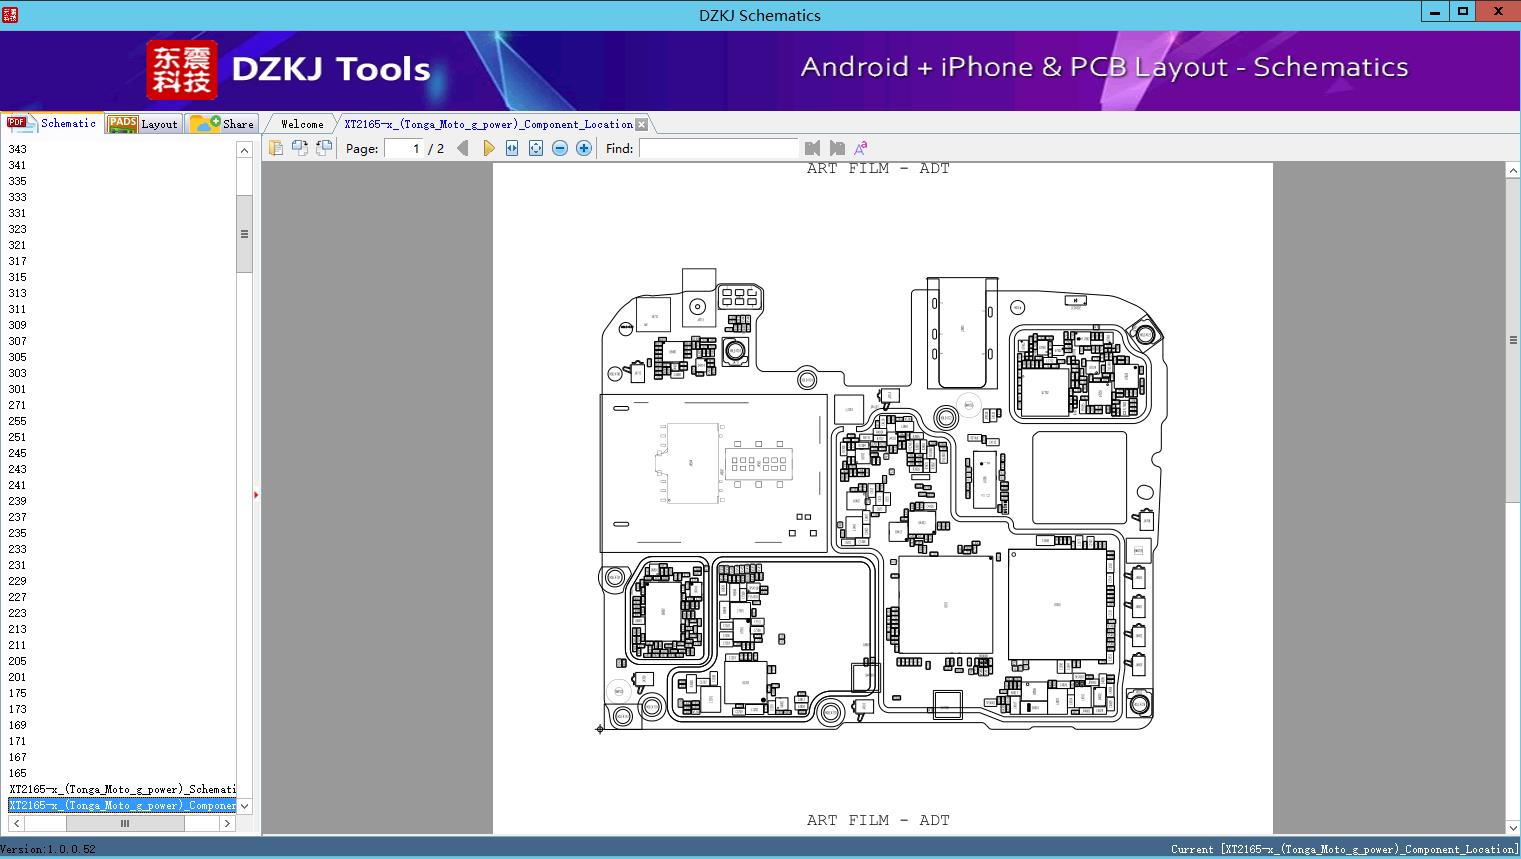Select list item 271

coord(17,405)
